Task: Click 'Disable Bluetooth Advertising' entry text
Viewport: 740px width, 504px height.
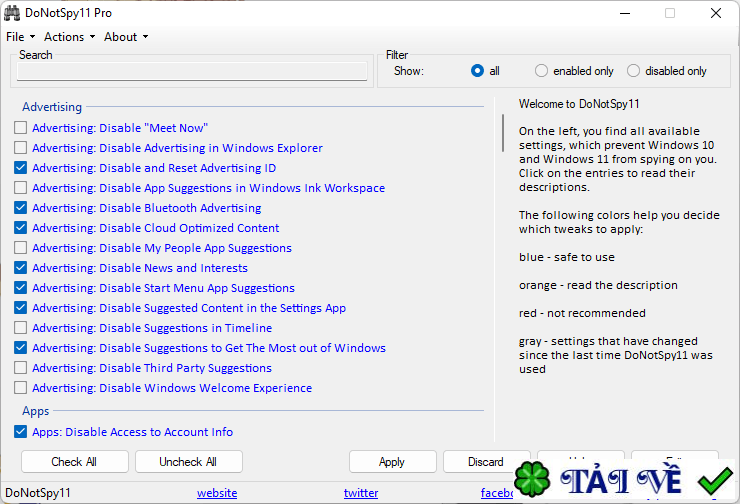Action: pyautogui.click(x=147, y=208)
